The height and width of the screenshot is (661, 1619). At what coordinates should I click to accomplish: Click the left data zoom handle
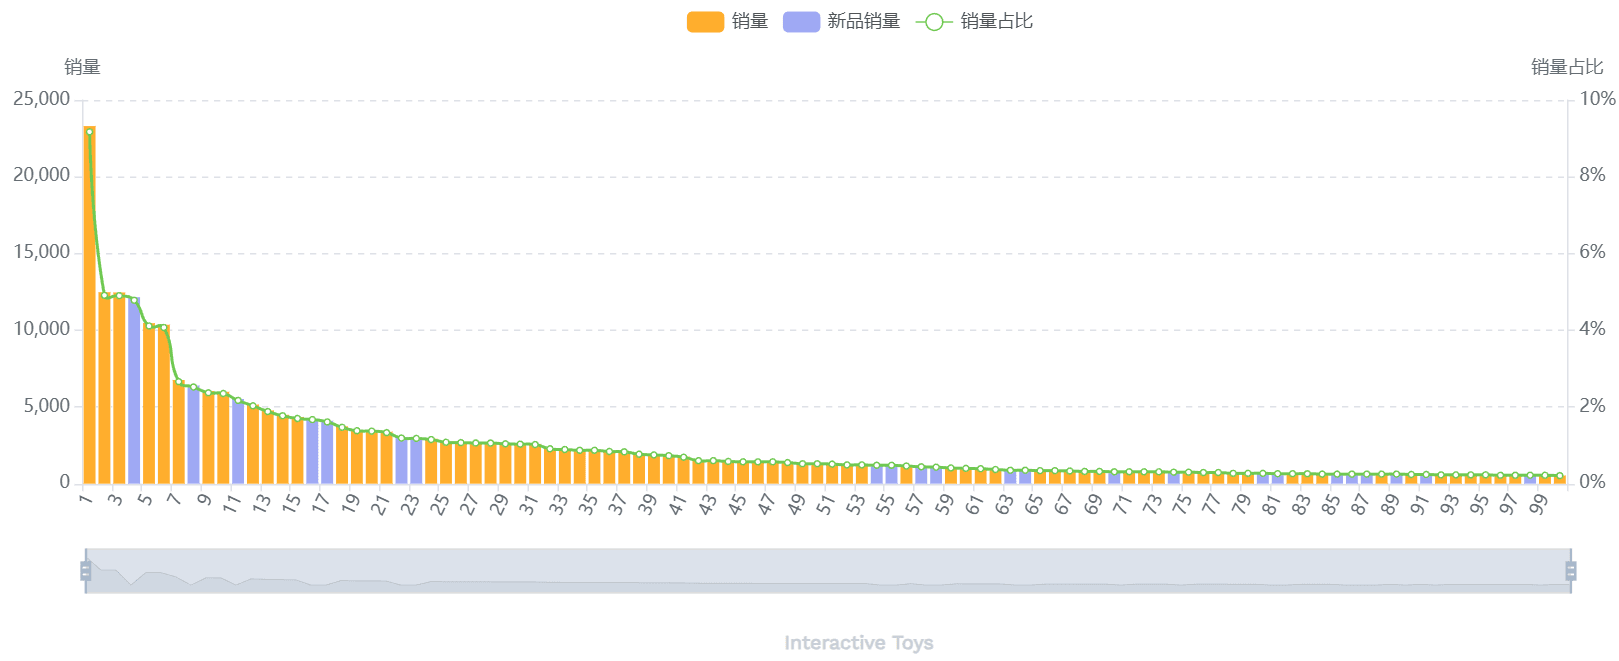tap(86, 571)
